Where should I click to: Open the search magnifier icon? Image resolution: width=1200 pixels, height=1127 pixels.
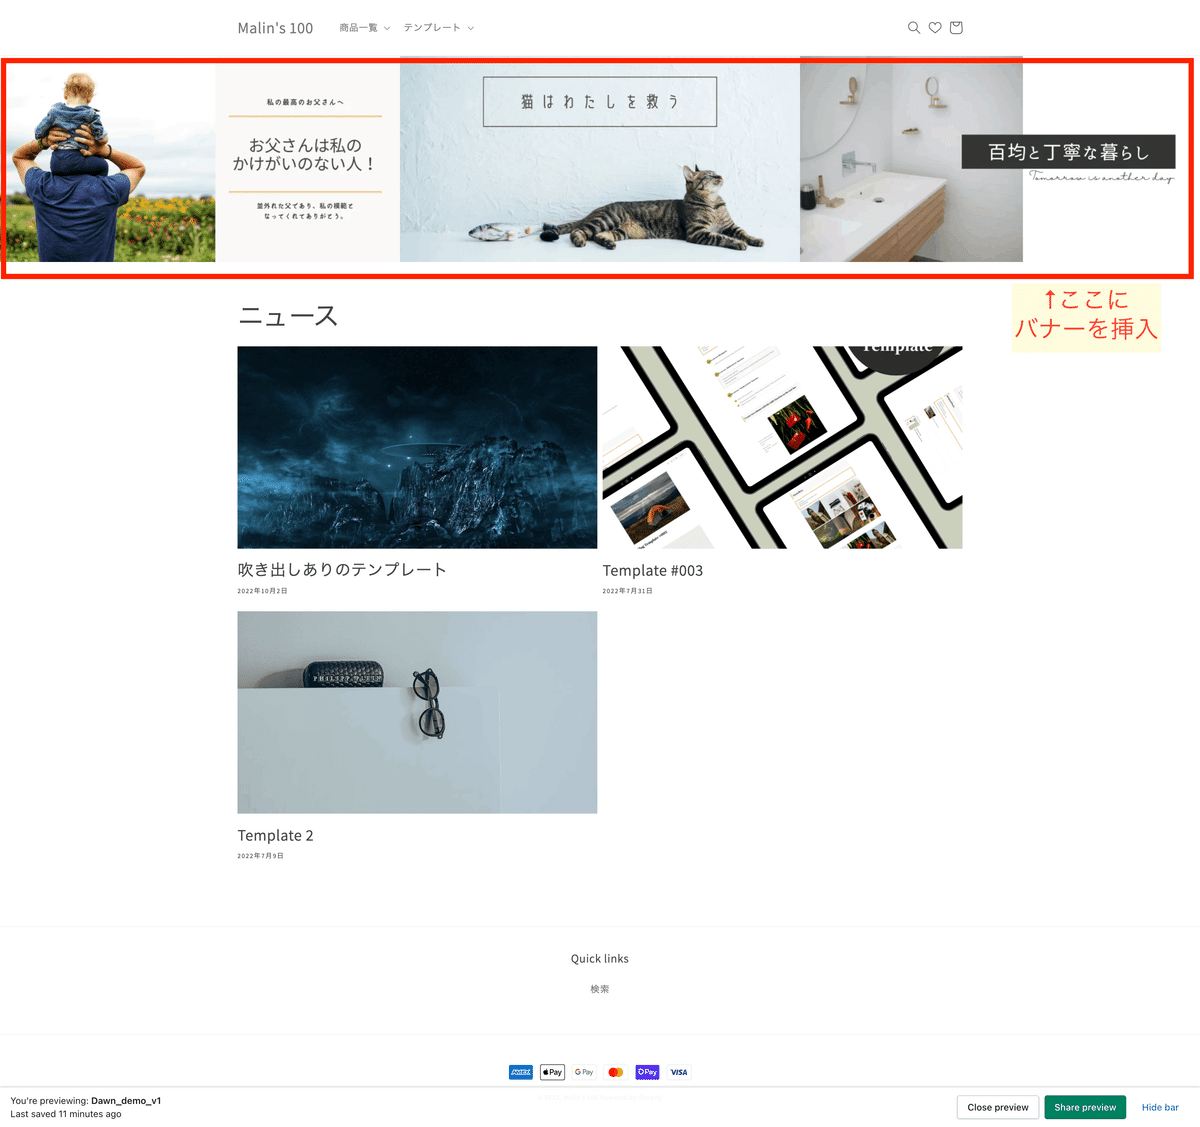pyautogui.click(x=913, y=28)
